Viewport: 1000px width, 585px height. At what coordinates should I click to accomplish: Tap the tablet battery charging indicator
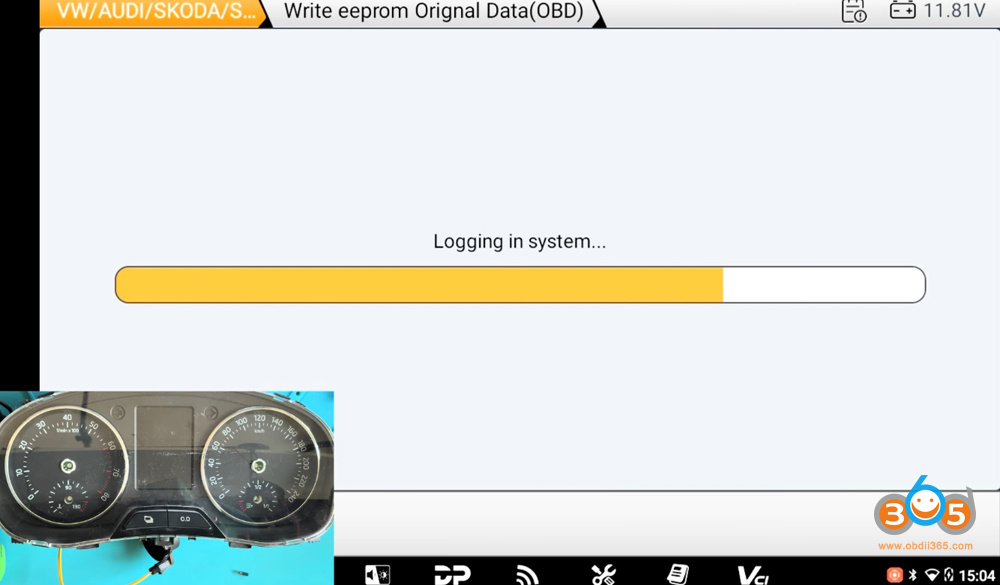click(948, 575)
